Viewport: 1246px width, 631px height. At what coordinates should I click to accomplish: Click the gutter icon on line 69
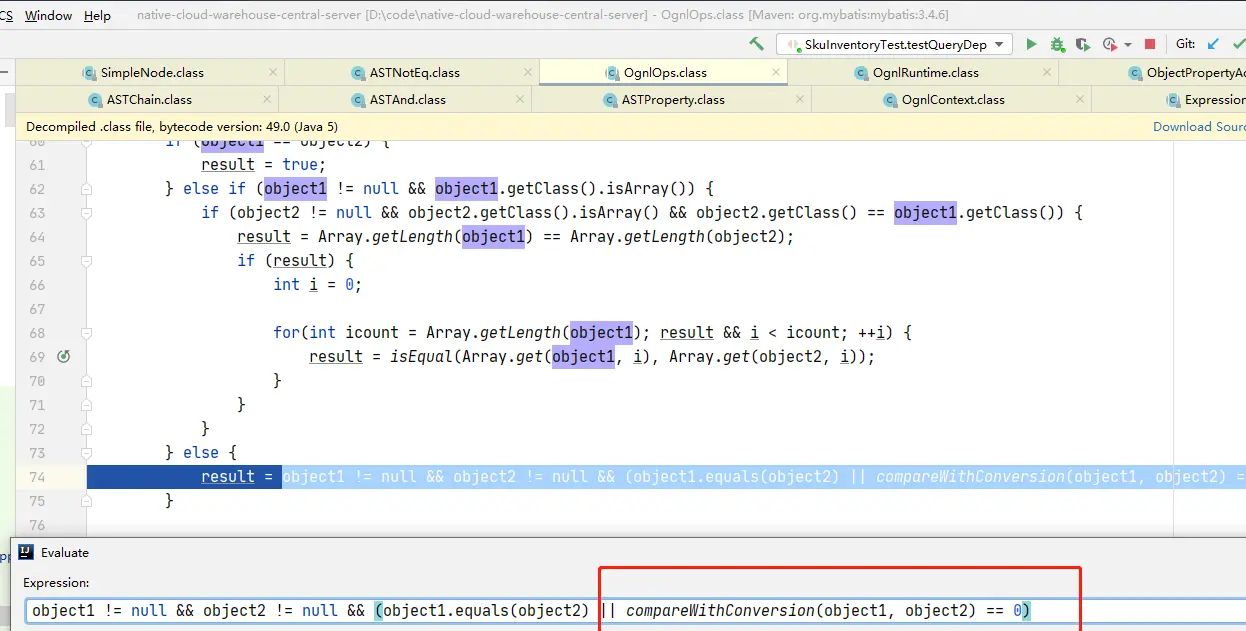pos(63,356)
